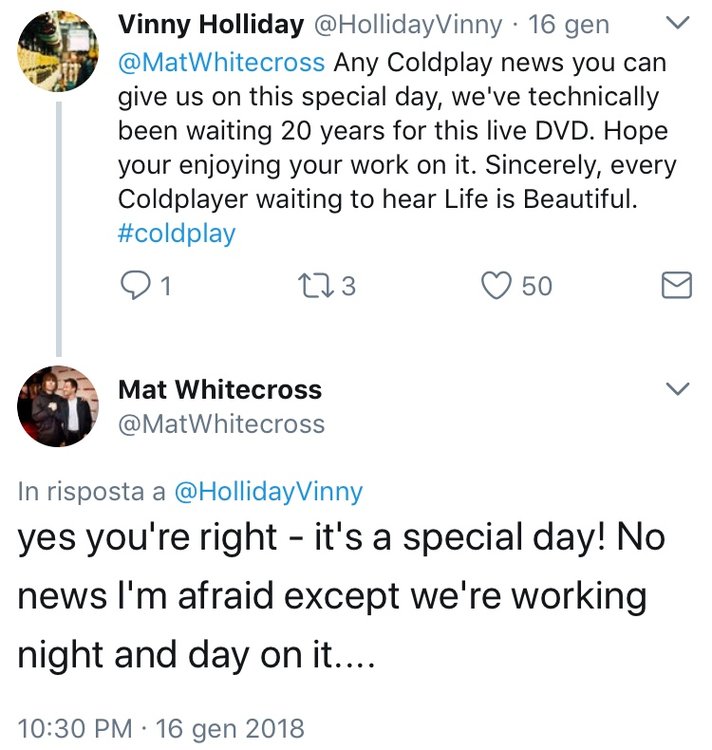Open the #coldplay hashtag
The image size is (712, 750).
point(177,234)
